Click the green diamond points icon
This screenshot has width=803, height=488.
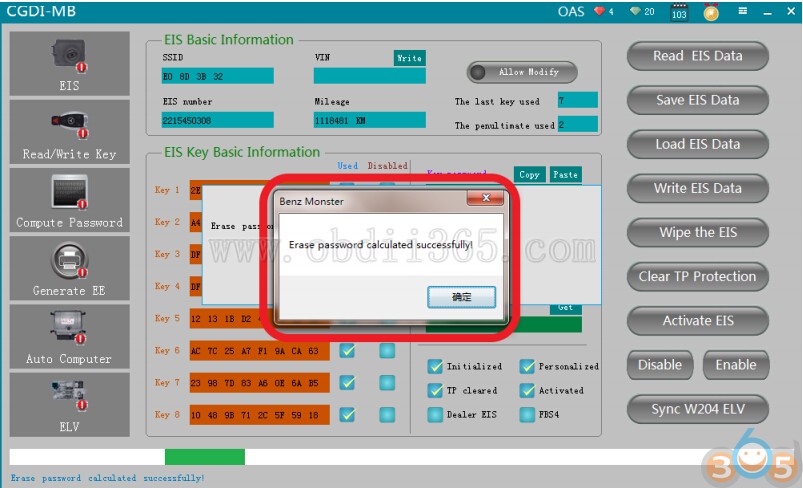pyautogui.click(x=636, y=11)
